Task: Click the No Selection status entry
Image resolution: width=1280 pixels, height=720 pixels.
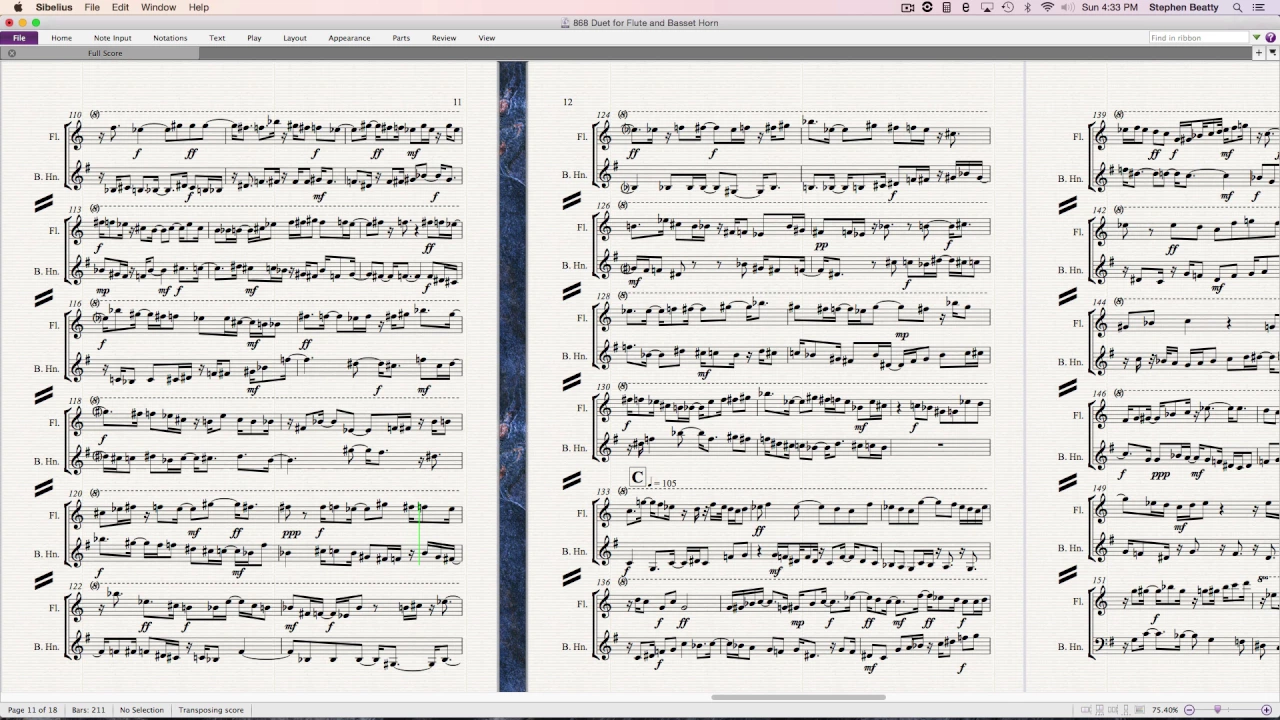Action: coord(141,710)
